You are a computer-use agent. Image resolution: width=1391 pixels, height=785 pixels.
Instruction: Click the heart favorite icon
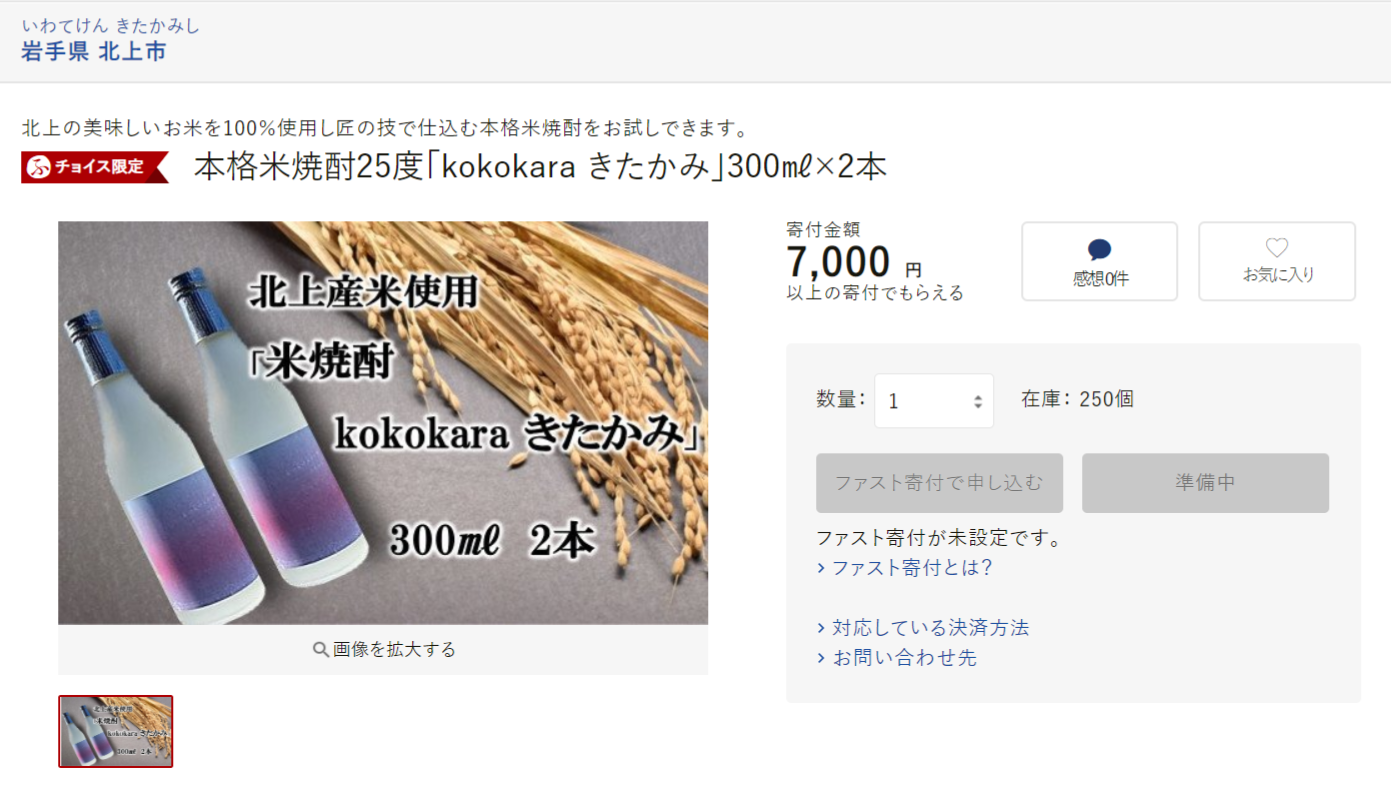click(x=1277, y=248)
